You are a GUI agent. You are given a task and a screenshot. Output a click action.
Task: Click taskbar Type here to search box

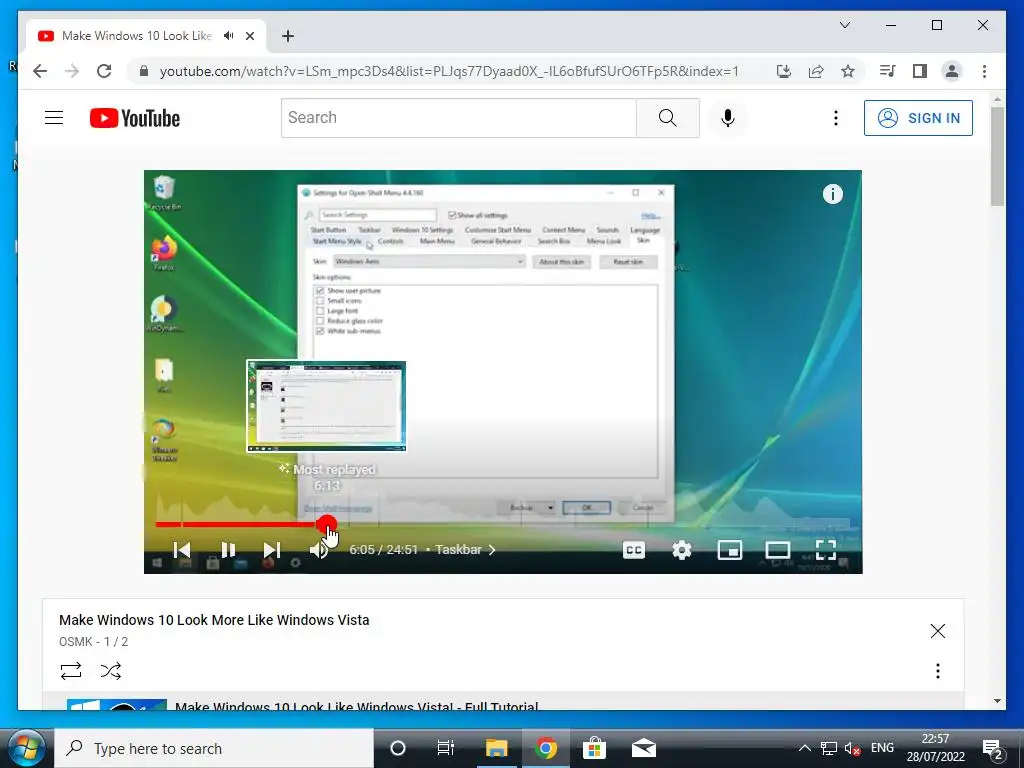tap(214, 748)
